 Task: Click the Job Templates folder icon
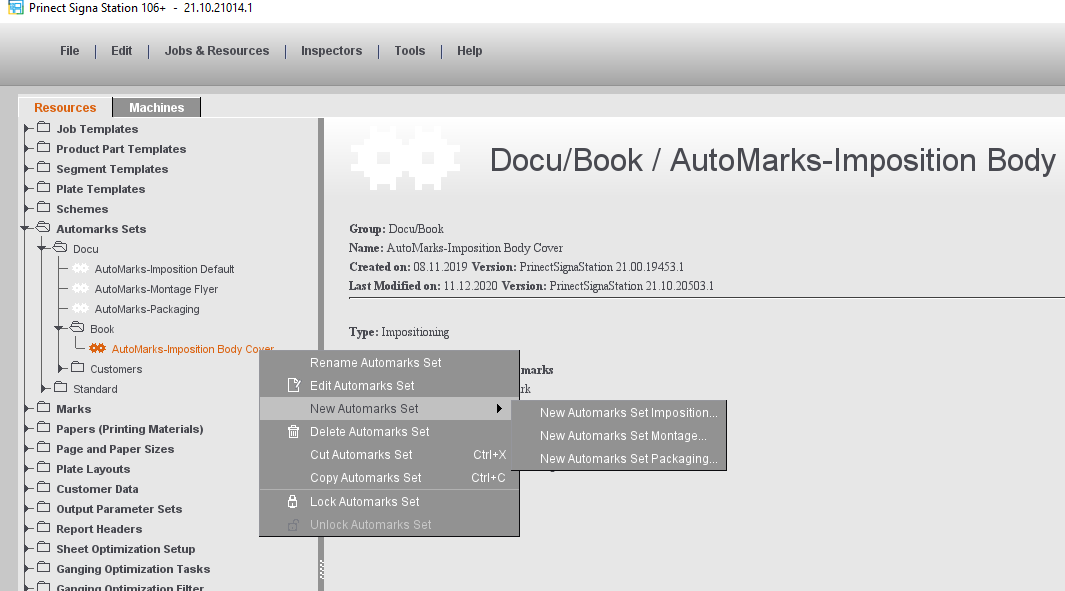tap(44, 128)
